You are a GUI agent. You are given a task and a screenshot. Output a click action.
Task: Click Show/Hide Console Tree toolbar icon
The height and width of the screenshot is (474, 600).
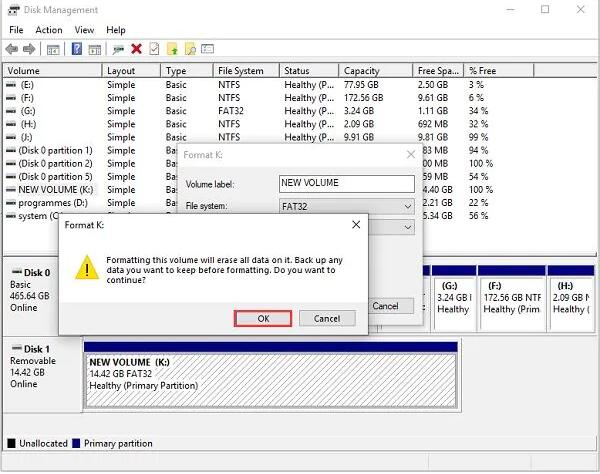coord(53,49)
